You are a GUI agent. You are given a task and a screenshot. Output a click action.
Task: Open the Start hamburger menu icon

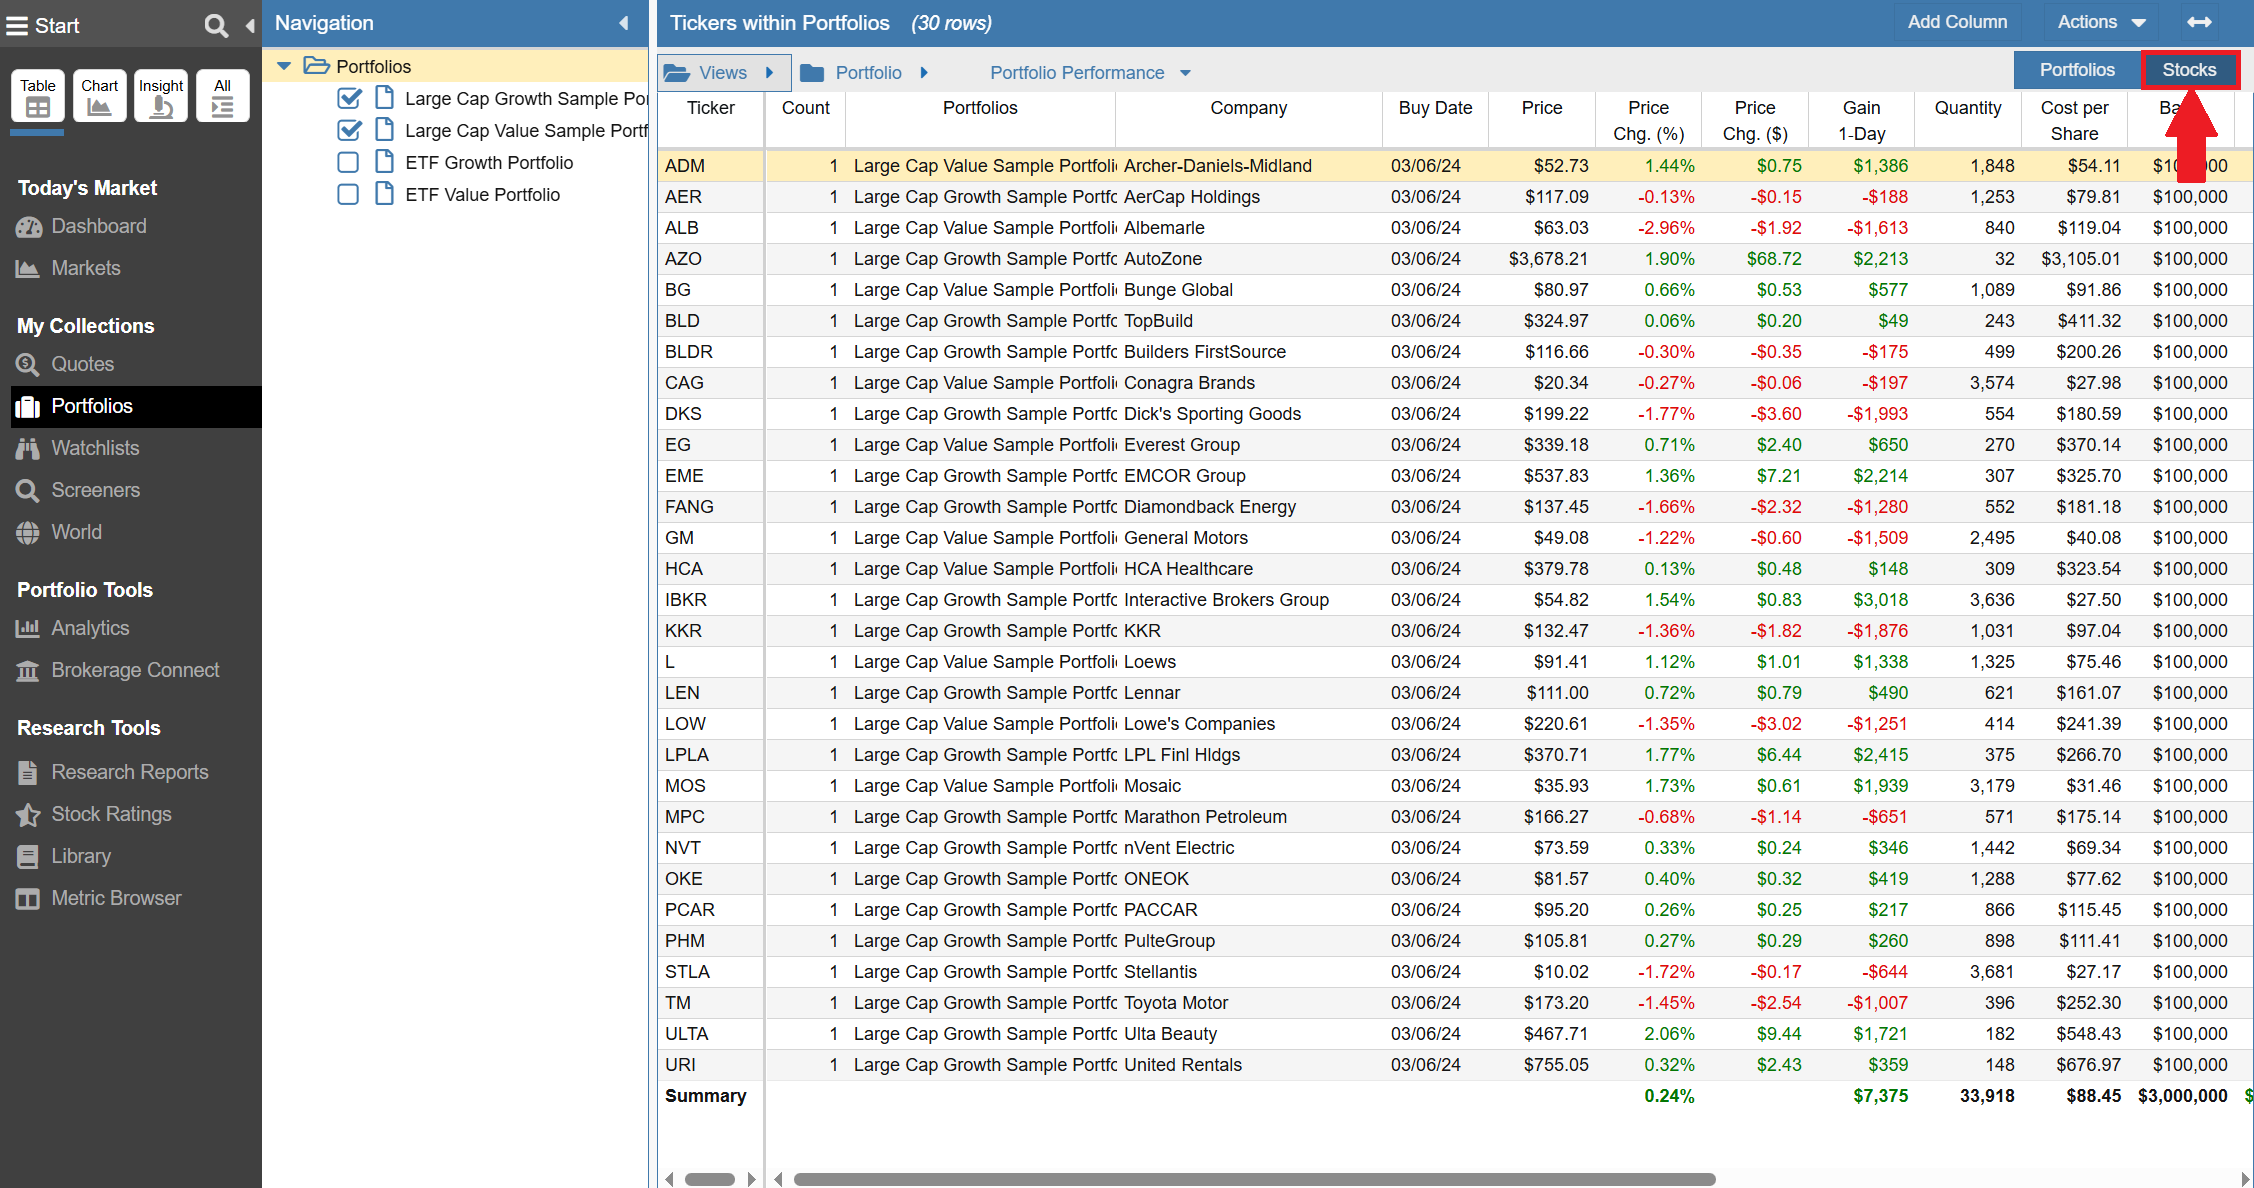(x=17, y=25)
